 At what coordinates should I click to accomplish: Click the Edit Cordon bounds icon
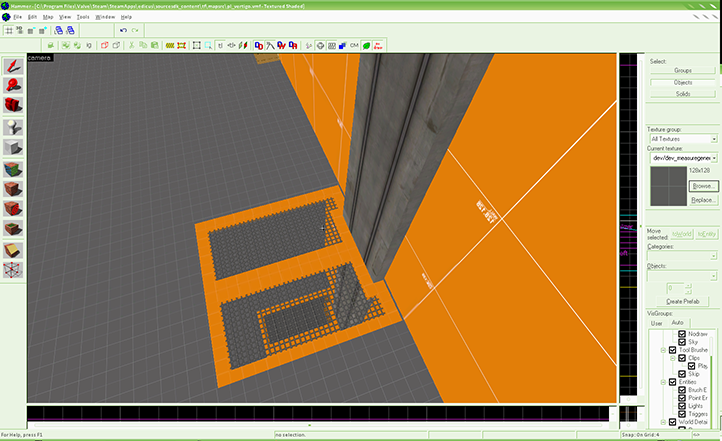(181, 45)
